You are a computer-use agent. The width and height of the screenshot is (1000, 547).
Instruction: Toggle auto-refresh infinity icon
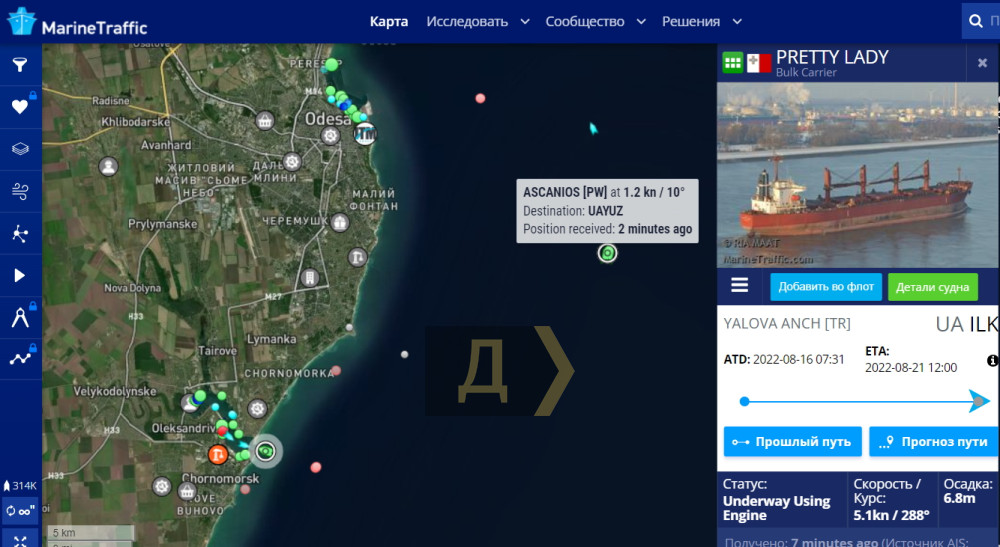click(20, 511)
